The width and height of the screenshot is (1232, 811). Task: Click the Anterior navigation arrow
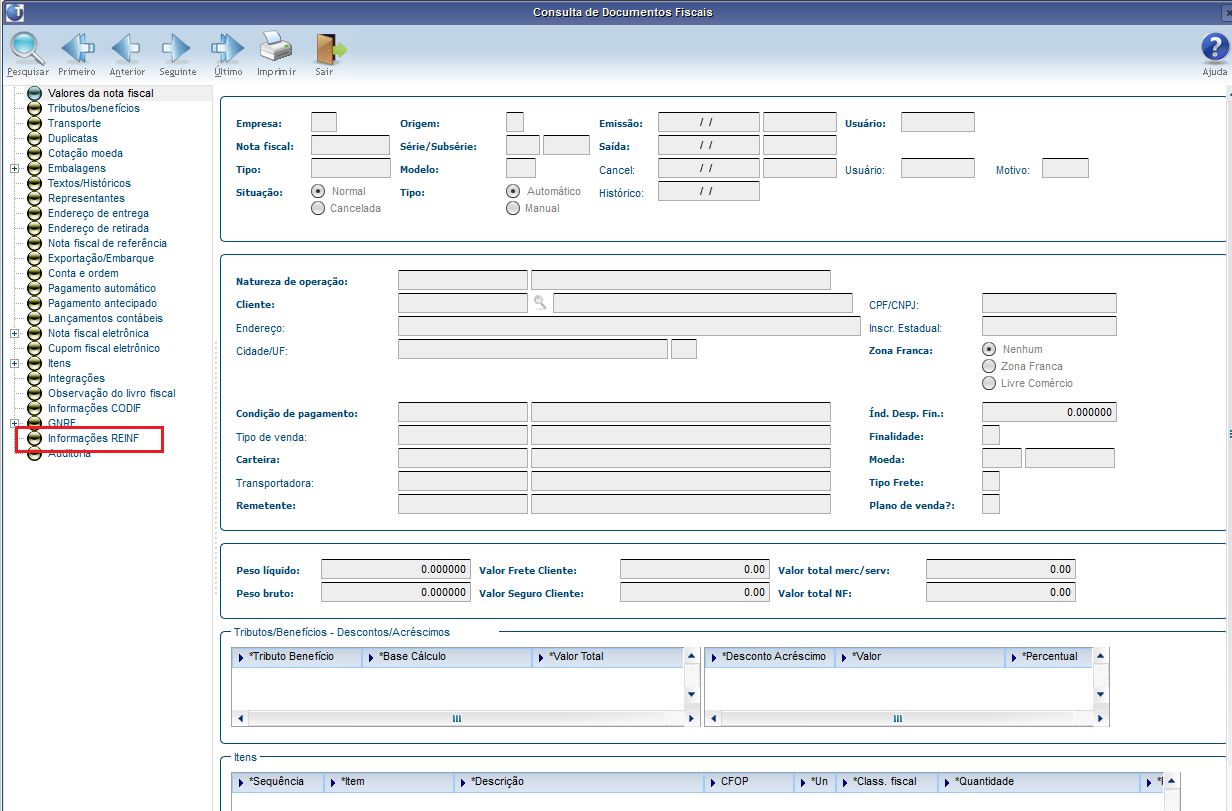(x=127, y=48)
